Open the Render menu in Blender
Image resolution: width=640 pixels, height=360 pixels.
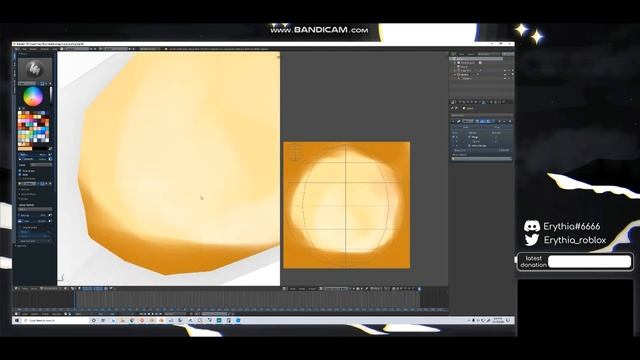click(33, 49)
